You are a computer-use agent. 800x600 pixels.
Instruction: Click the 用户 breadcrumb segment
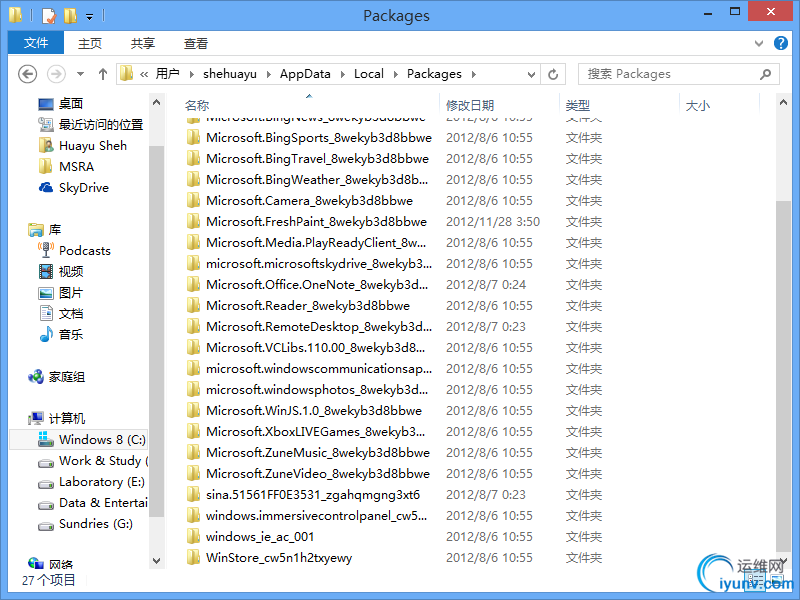click(x=167, y=74)
